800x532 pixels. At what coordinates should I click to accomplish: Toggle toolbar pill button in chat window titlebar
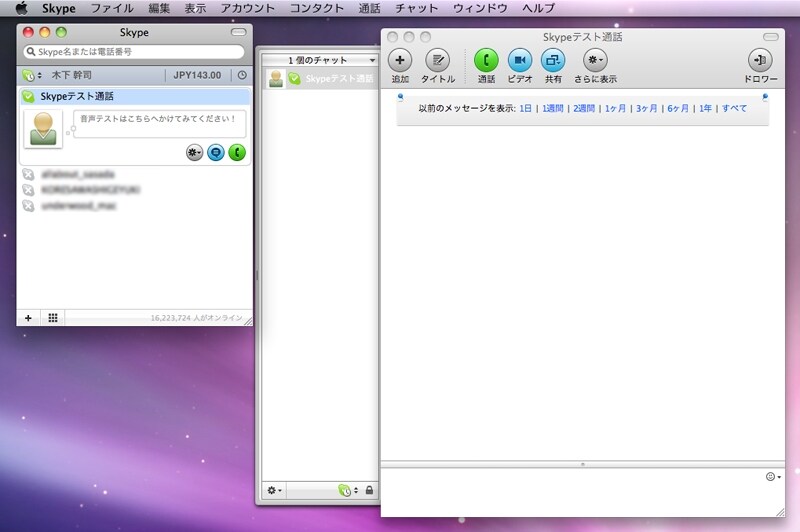pos(770,37)
